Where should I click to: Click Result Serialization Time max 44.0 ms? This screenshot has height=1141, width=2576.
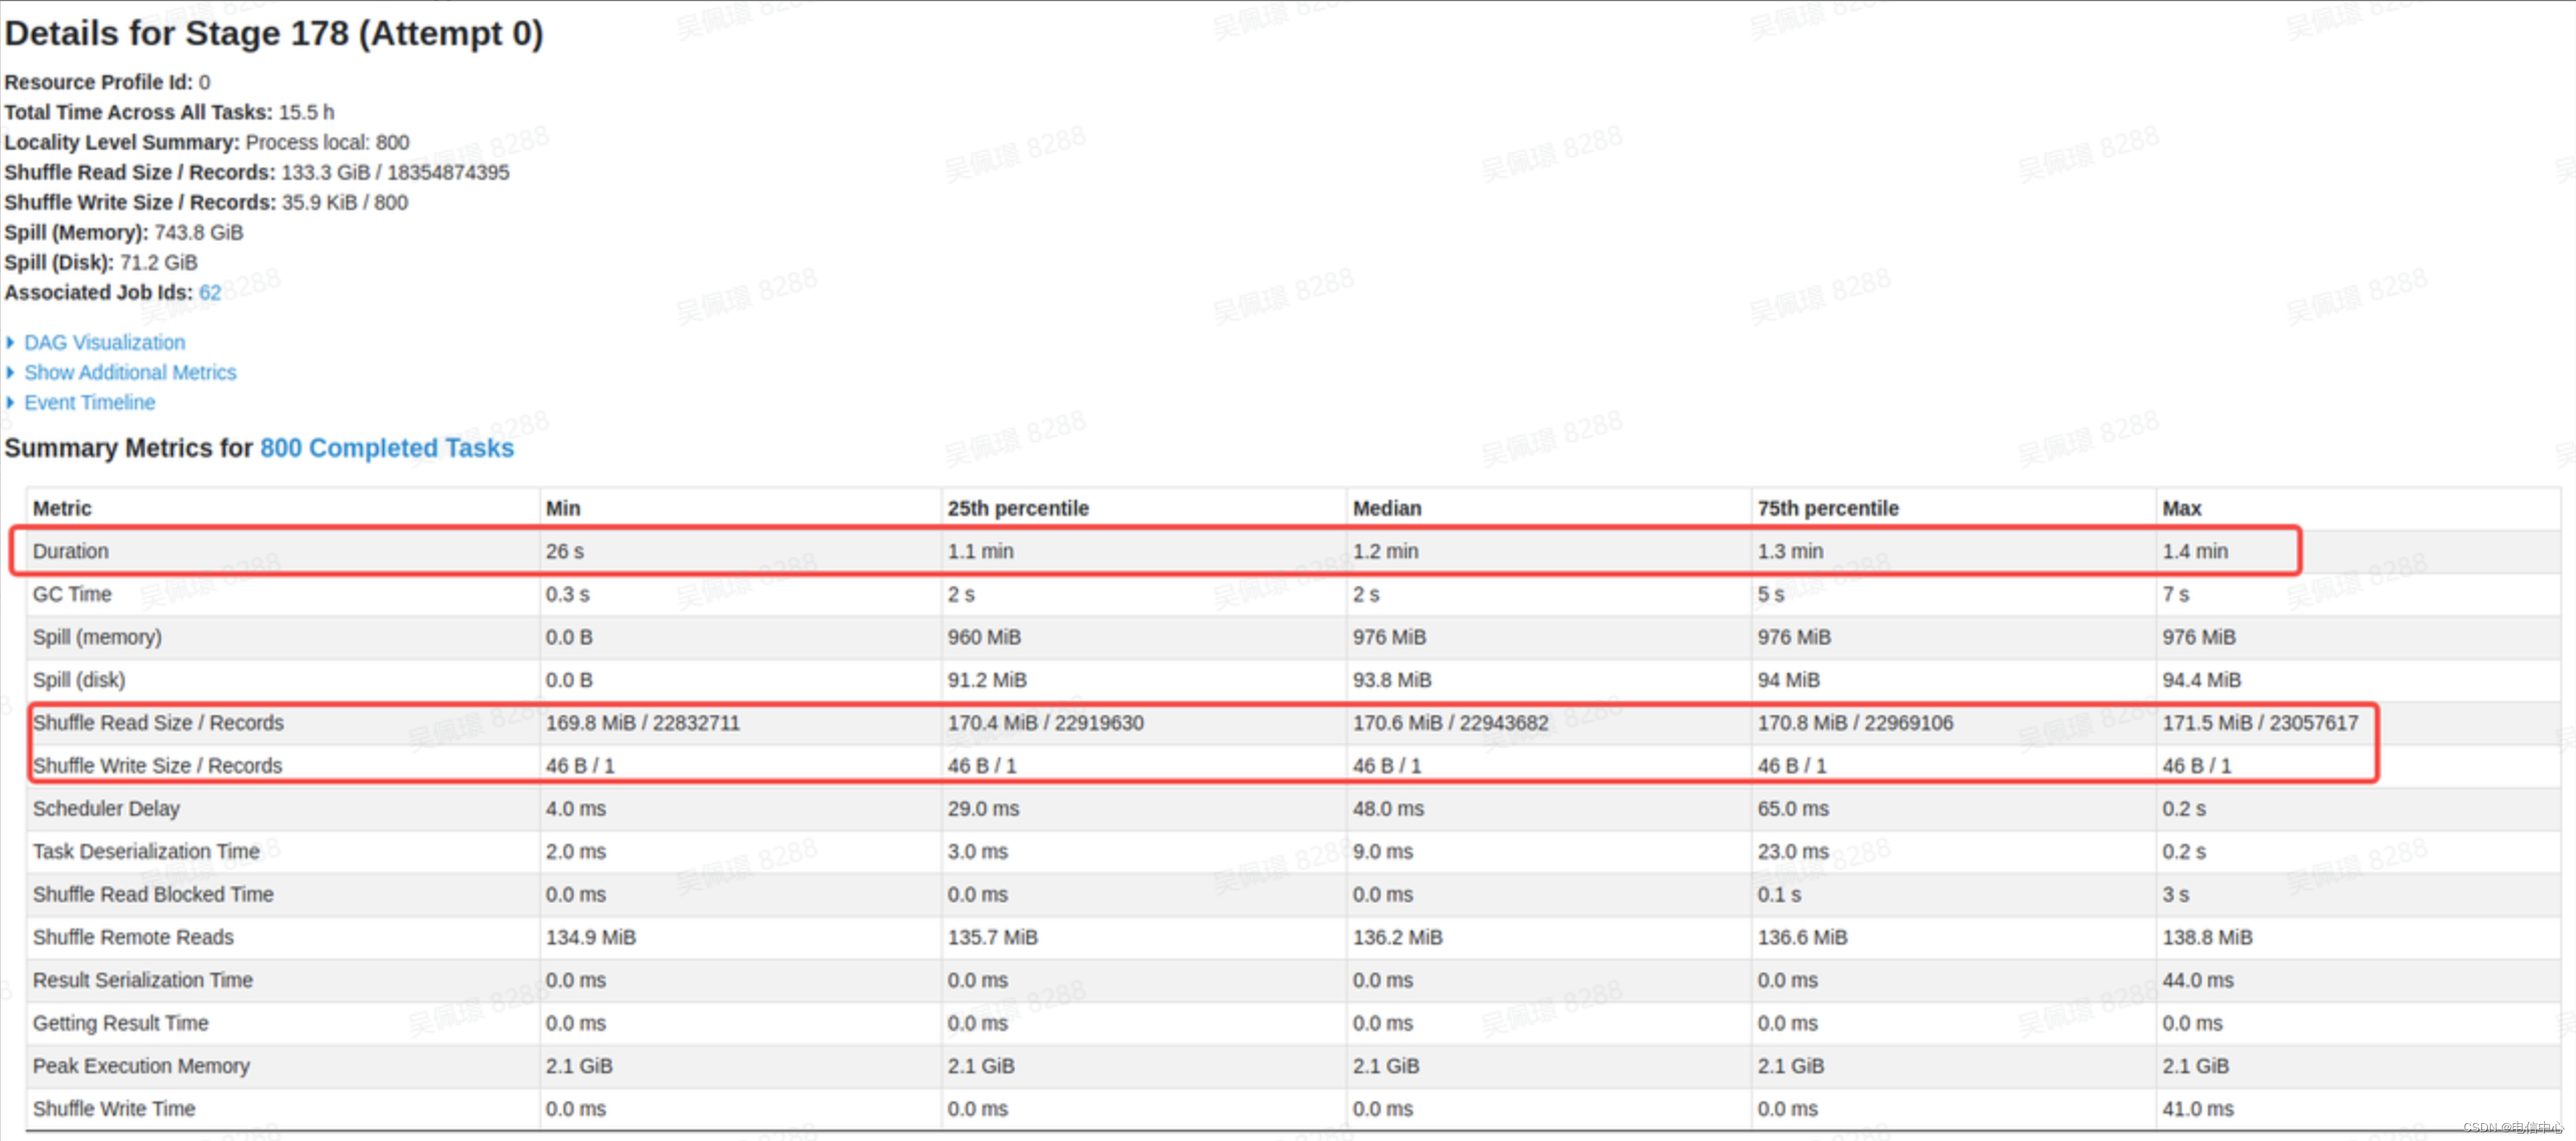pyautogui.click(x=2198, y=981)
